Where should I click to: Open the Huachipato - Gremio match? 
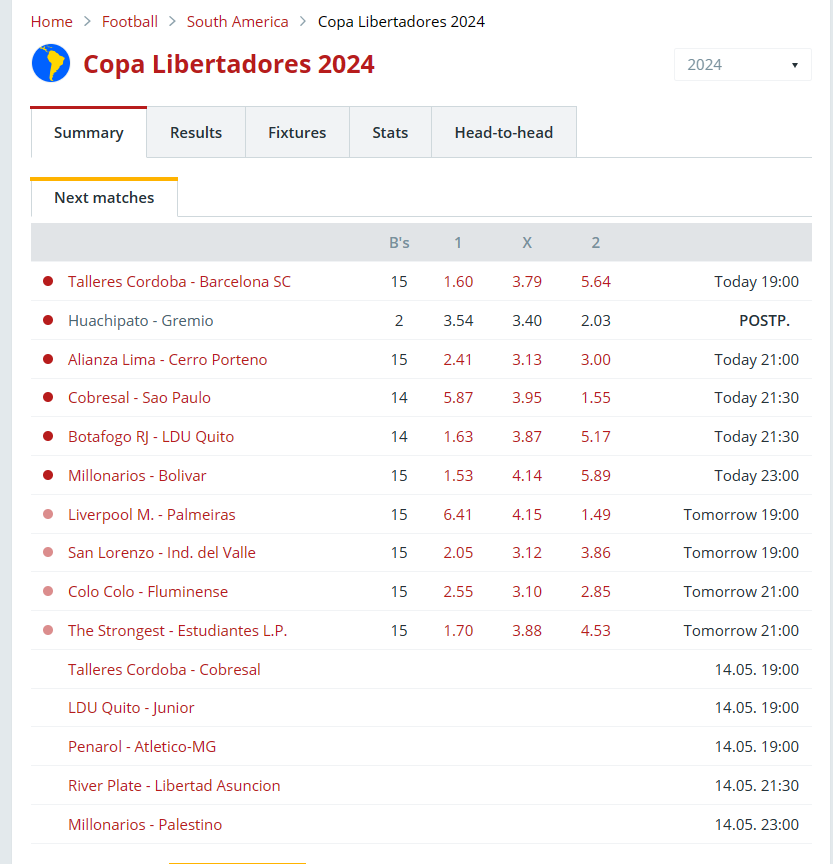point(140,320)
